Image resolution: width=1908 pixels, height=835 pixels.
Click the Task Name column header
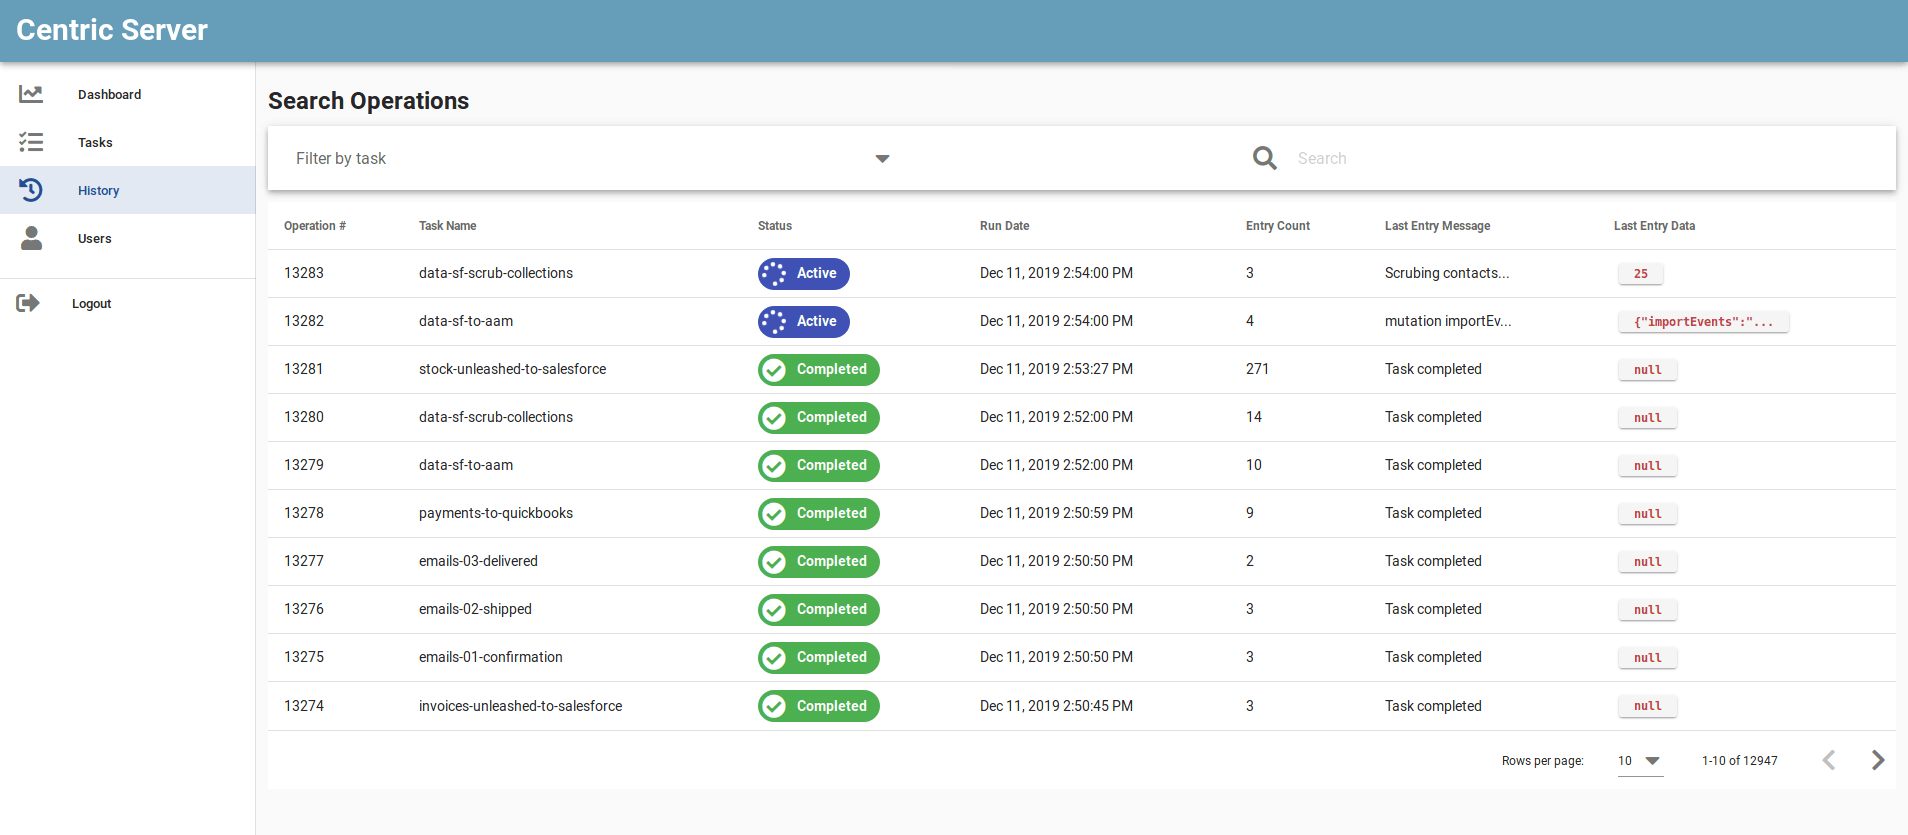447,226
